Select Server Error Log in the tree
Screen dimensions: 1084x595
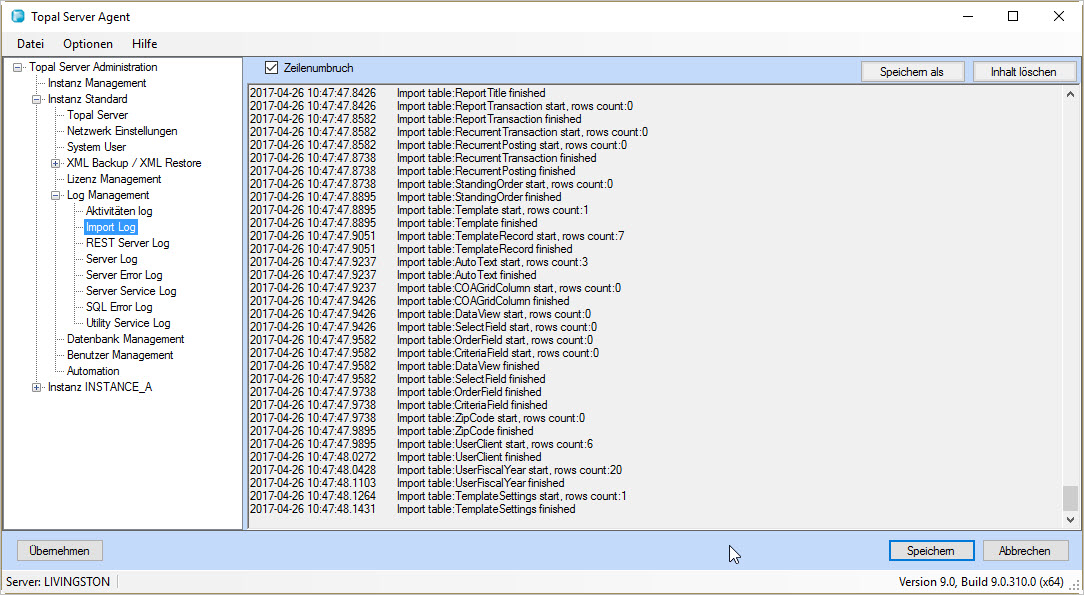124,276
